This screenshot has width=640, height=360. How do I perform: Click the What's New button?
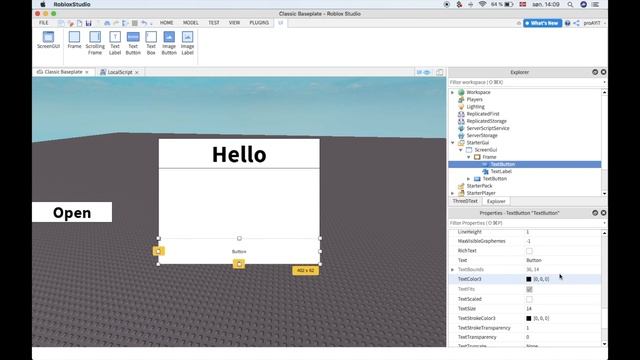(542, 23)
